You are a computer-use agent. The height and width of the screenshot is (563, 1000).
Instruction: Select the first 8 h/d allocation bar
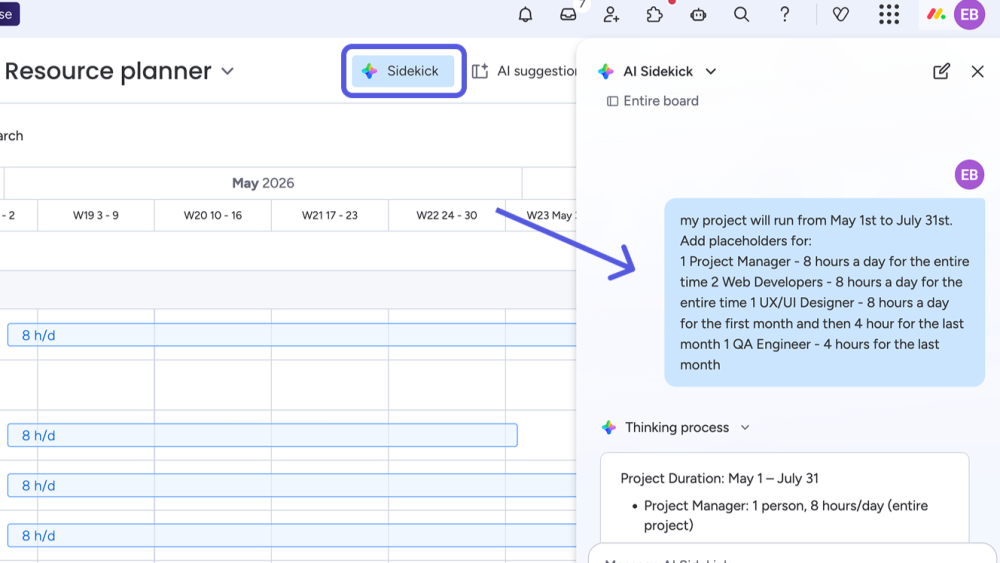290,335
